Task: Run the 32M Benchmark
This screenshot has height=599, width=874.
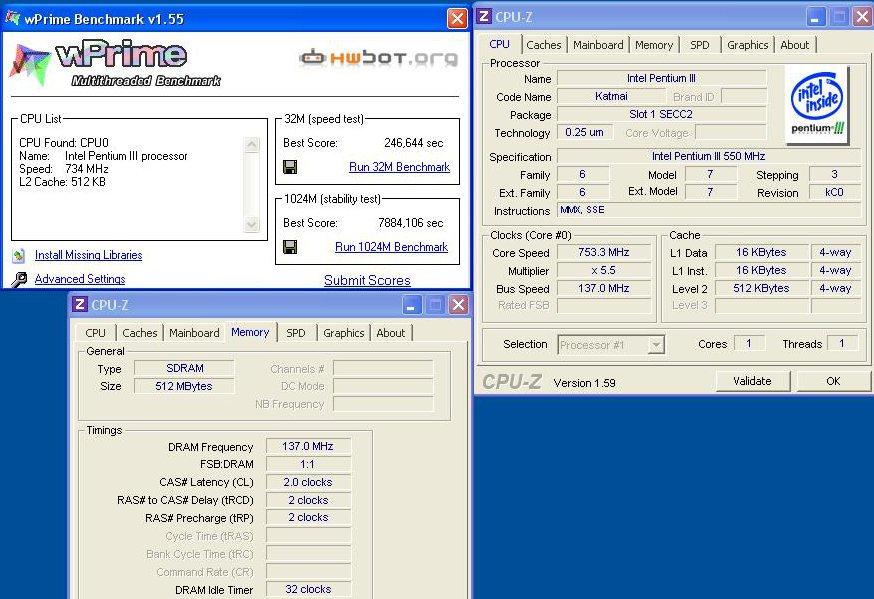Action: tap(399, 167)
